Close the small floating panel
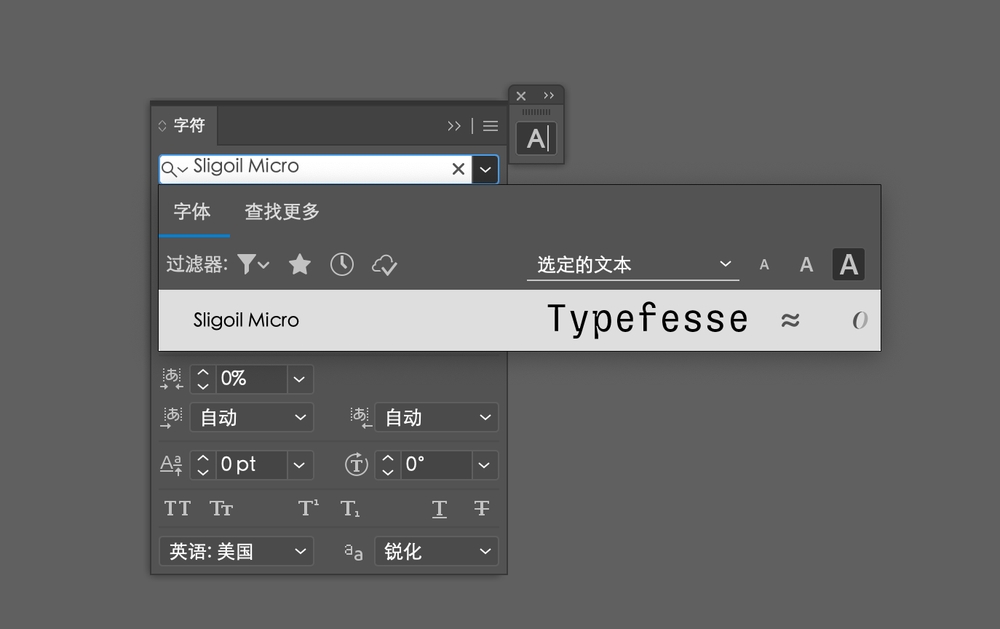This screenshot has height=629, width=1000. click(x=521, y=96)
